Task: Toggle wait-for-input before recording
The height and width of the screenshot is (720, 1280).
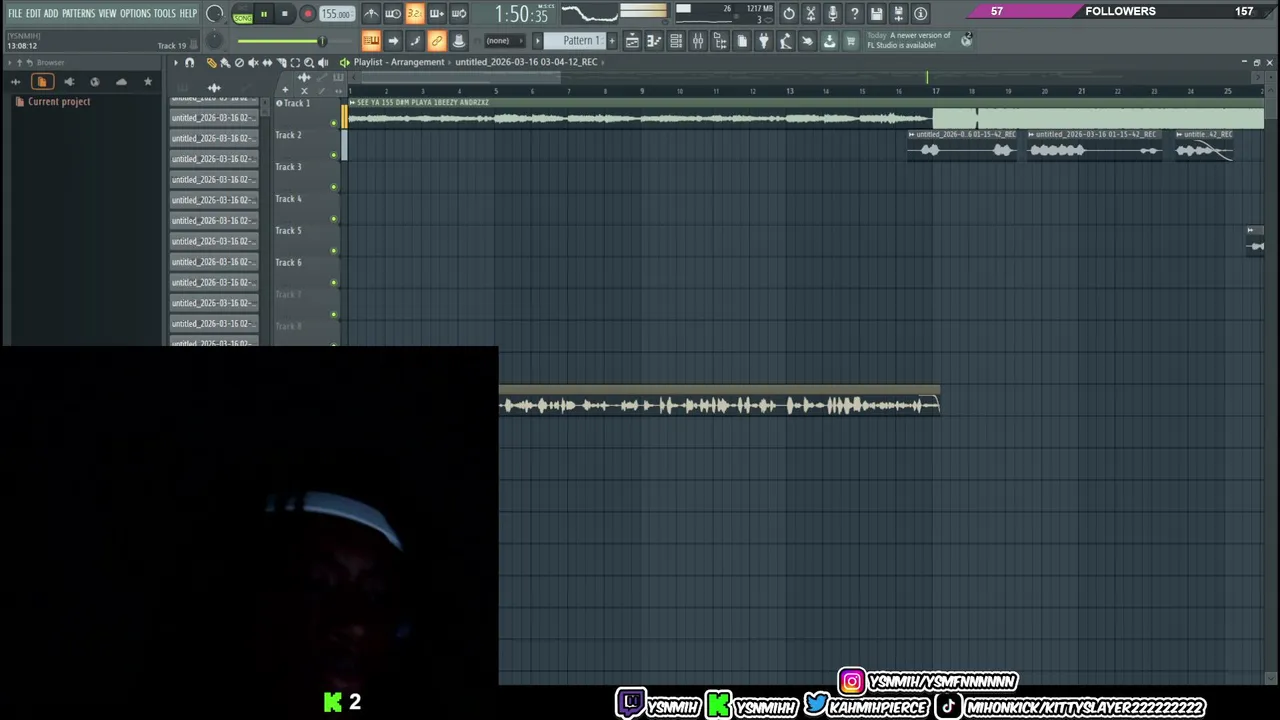Action: coord(393,14)
